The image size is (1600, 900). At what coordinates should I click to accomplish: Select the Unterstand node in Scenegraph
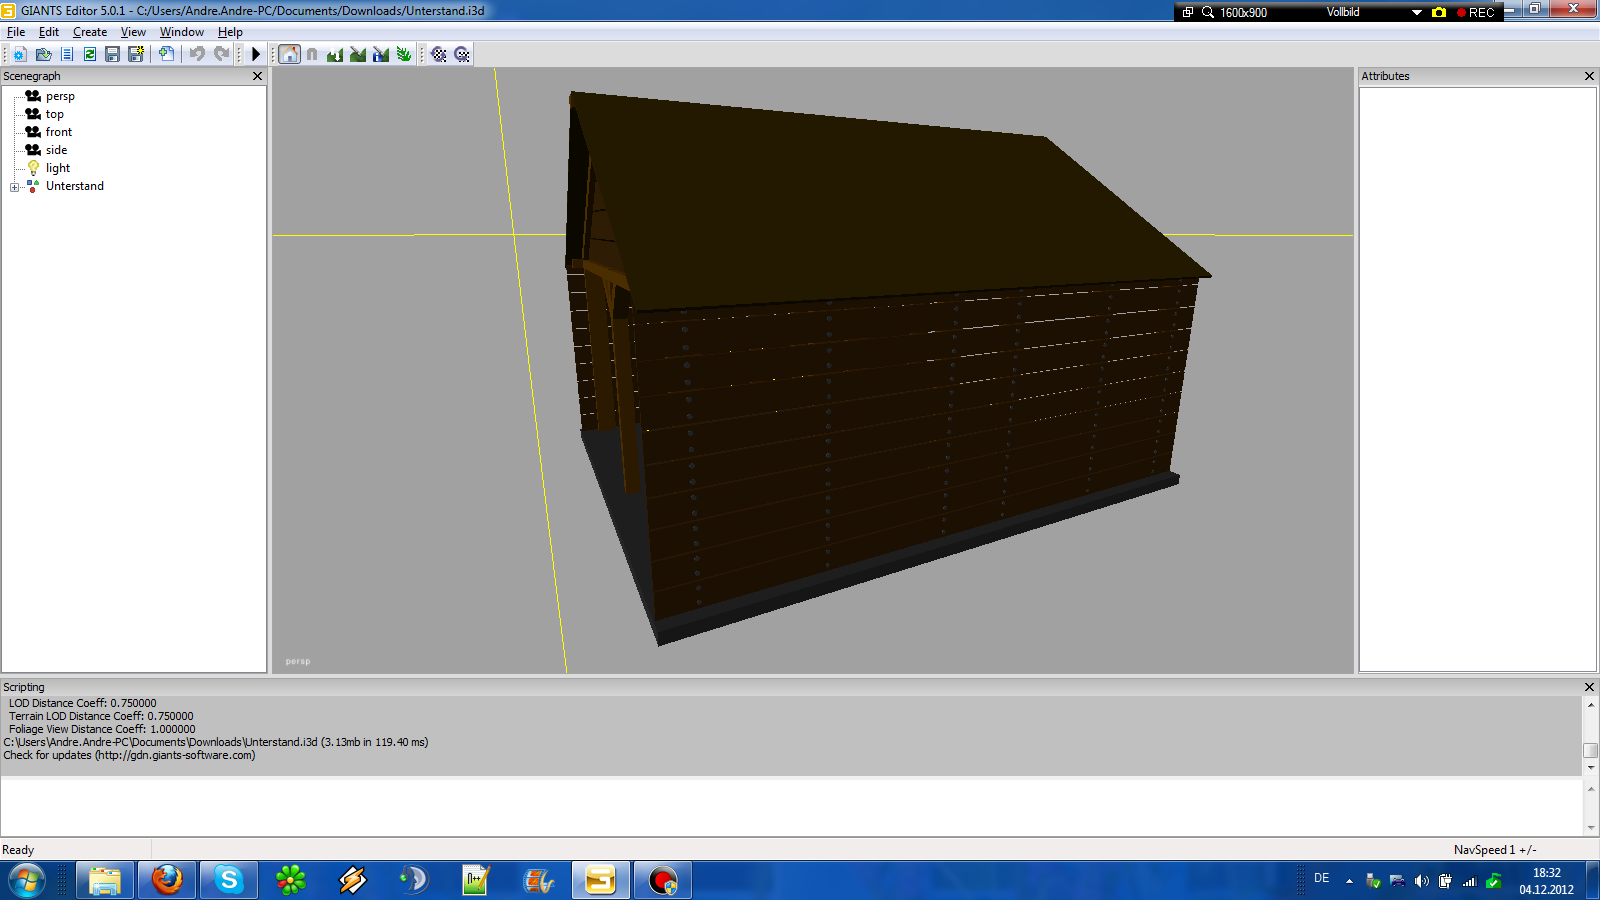[x=75, y=186]
